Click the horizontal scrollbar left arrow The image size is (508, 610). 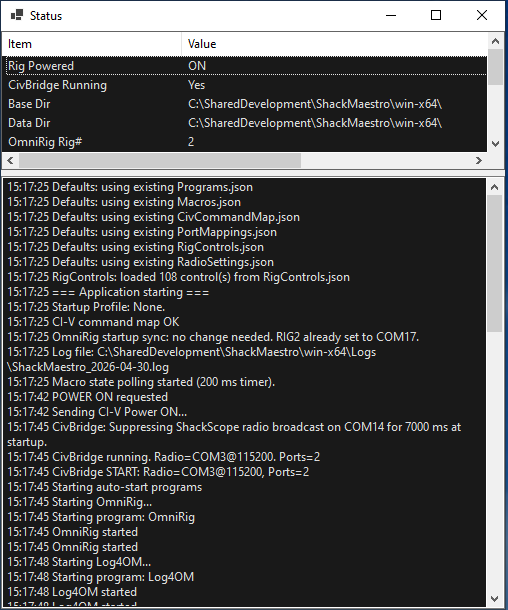pos(11,160)
